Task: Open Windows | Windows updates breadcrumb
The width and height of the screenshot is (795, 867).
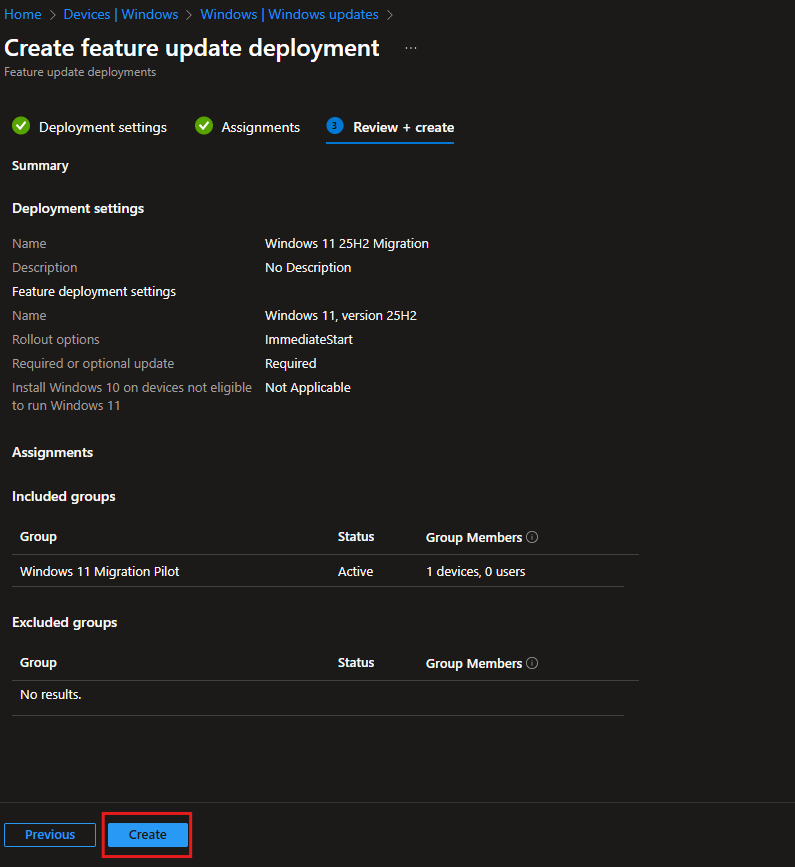Action: coord(289,14)
